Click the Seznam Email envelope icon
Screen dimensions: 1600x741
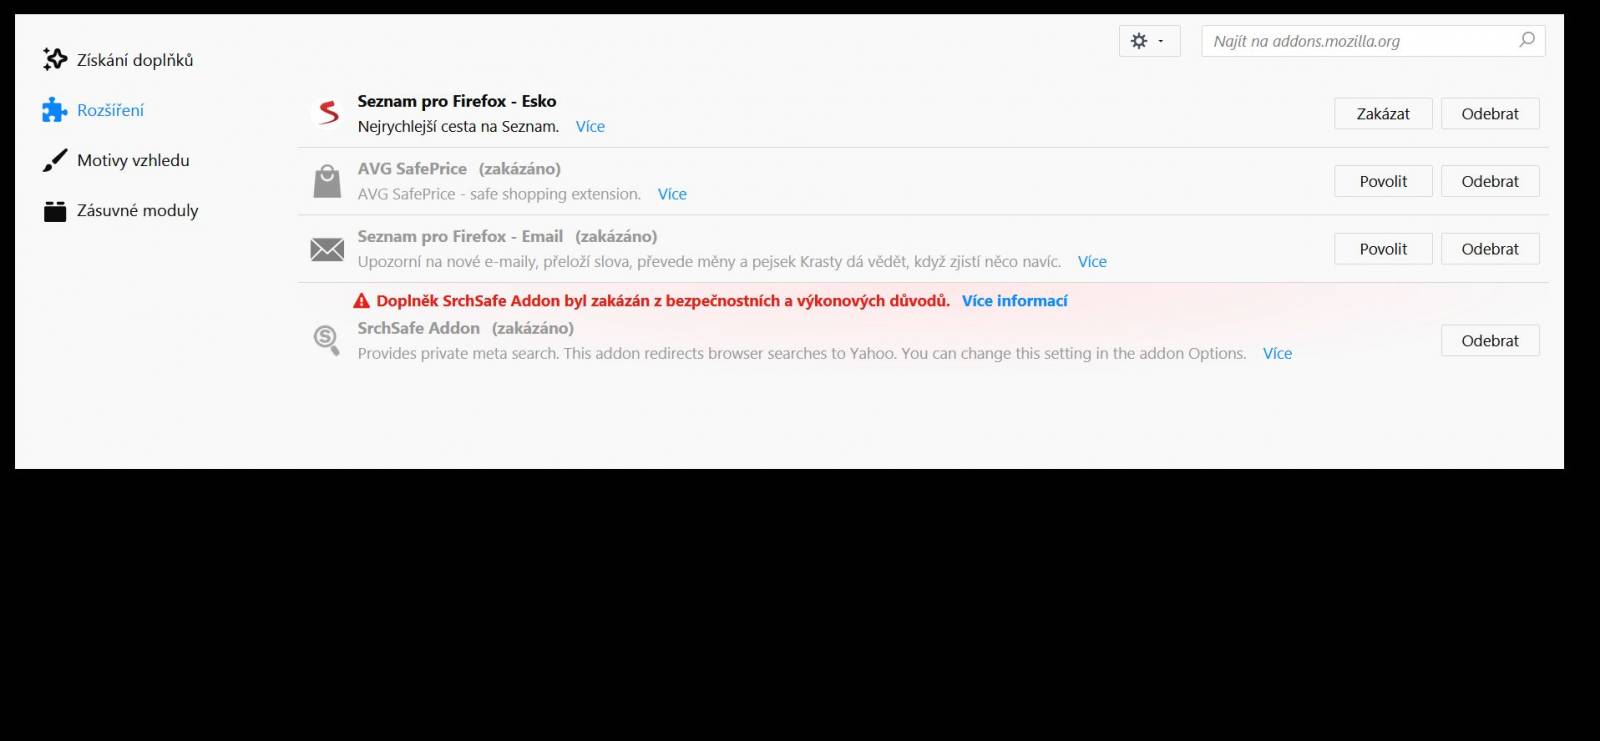click(327, 249)
